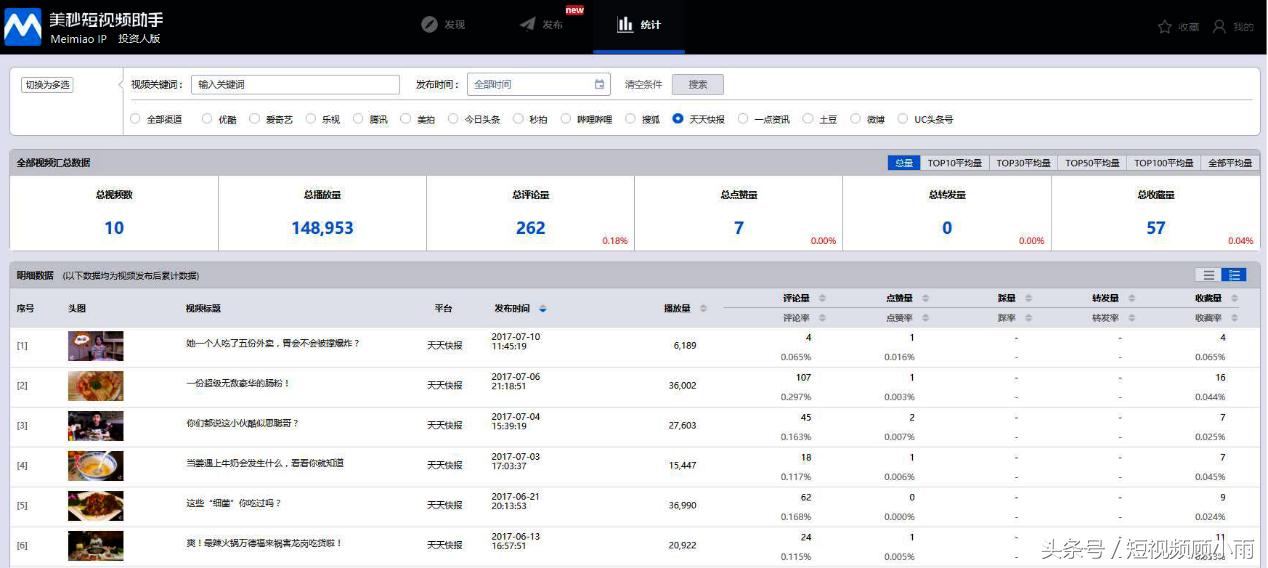
Task: Open thumbnail of video row [2]
Action: (96, 386)
